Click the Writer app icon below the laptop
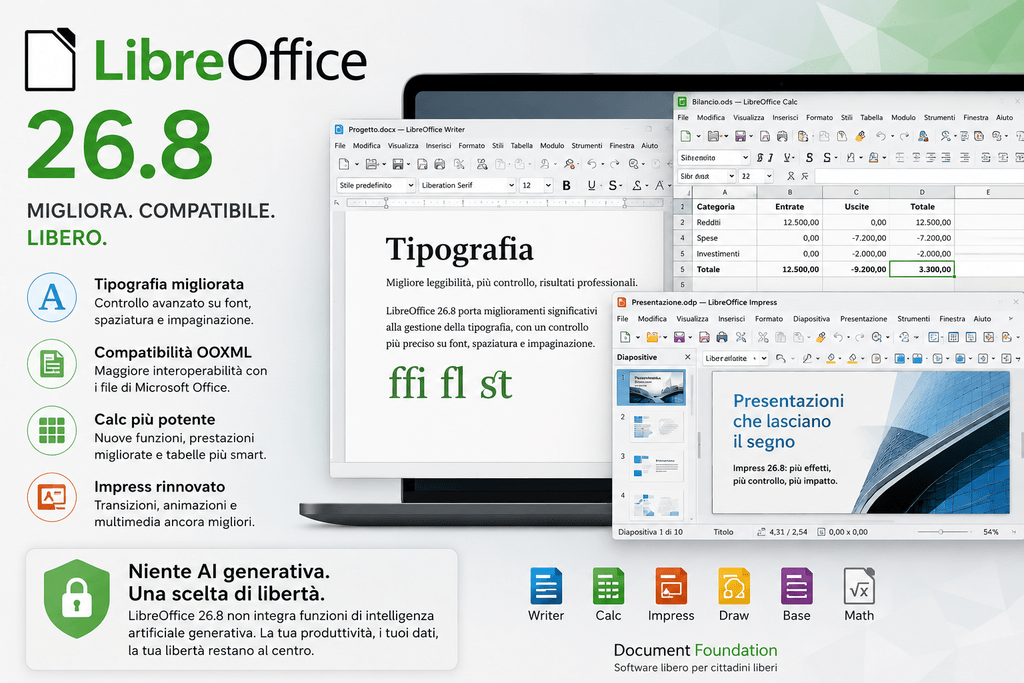This screenshot has width=1024, height=683. (x=545, y=586)
